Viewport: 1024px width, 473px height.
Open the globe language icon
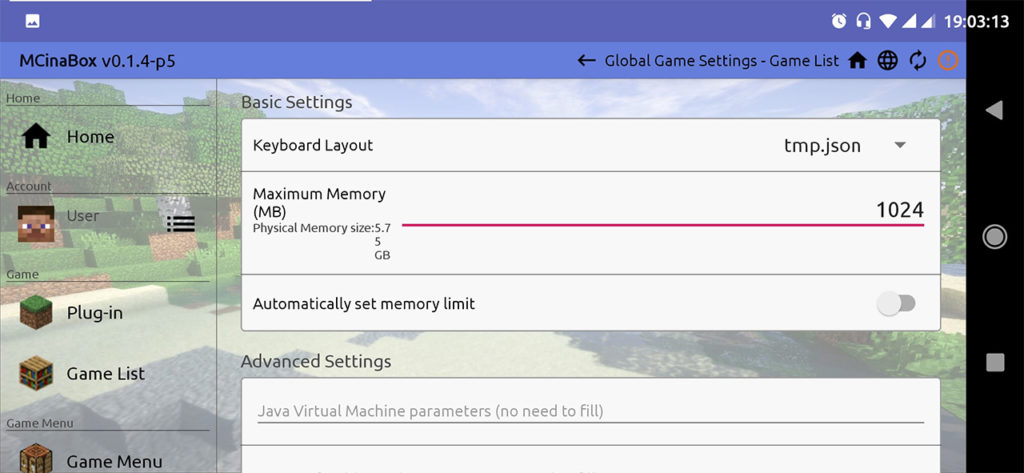pyautogui.click(x=887, y=61)
